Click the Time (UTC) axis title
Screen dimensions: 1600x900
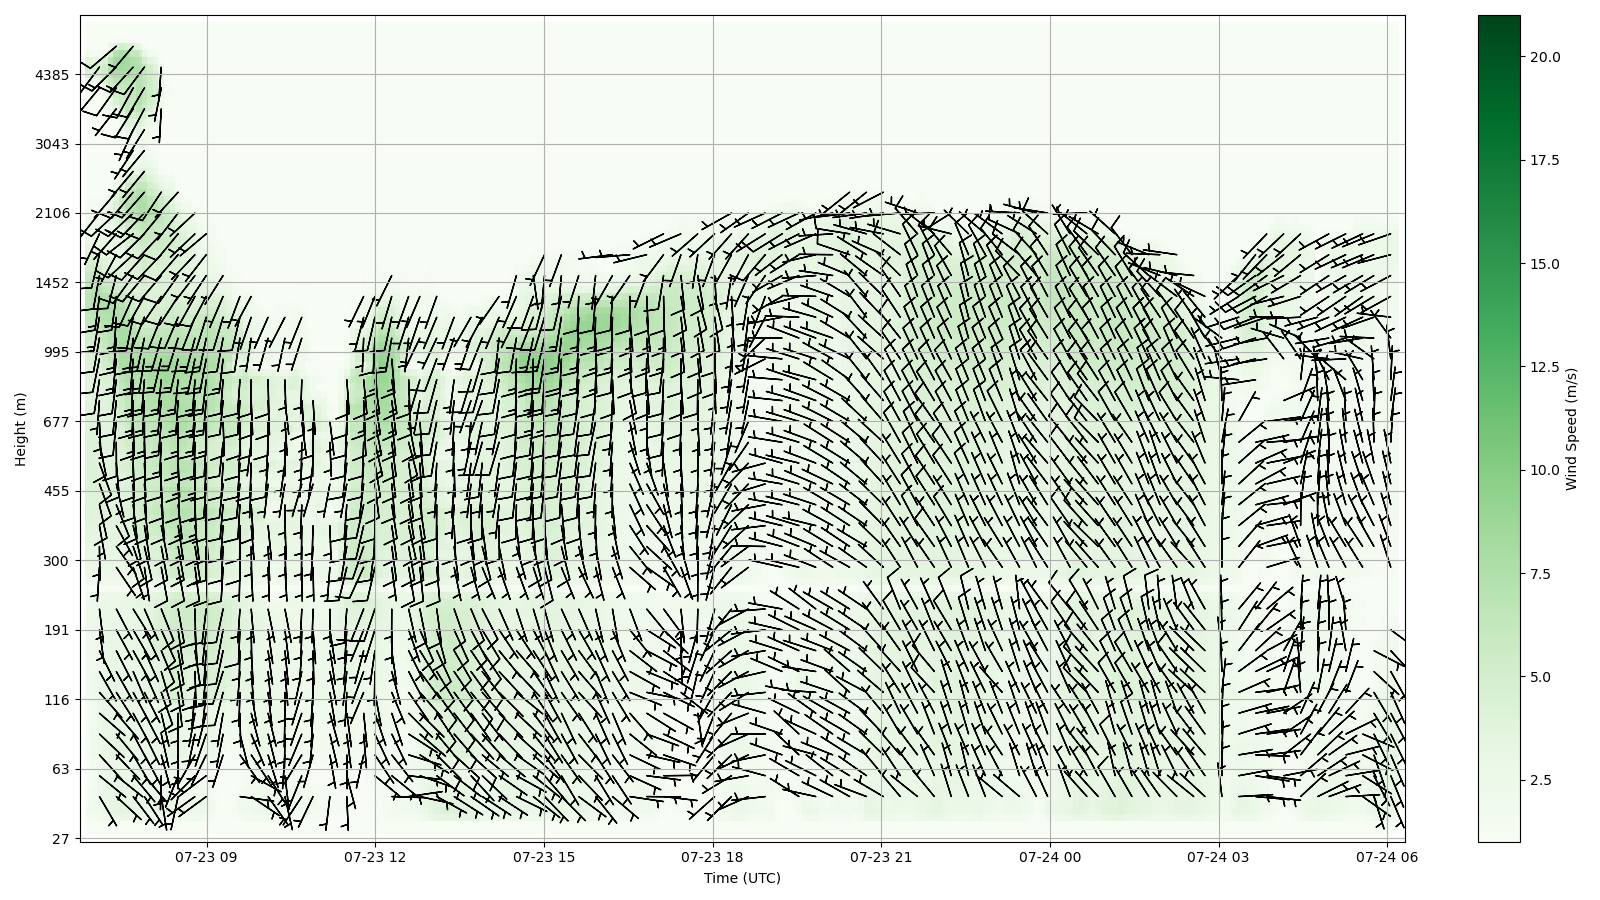click(x=742, y=878)
